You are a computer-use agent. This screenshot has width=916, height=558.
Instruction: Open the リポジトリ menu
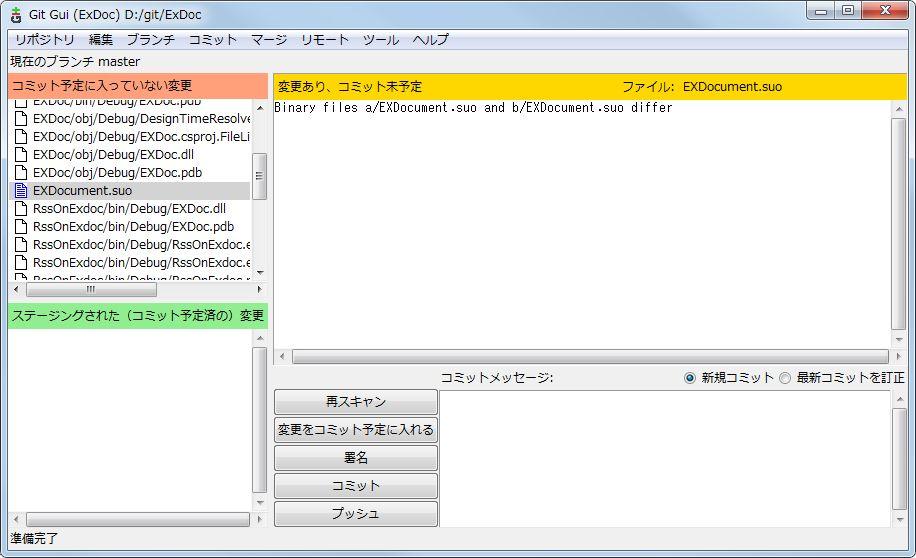click(44, 40)
